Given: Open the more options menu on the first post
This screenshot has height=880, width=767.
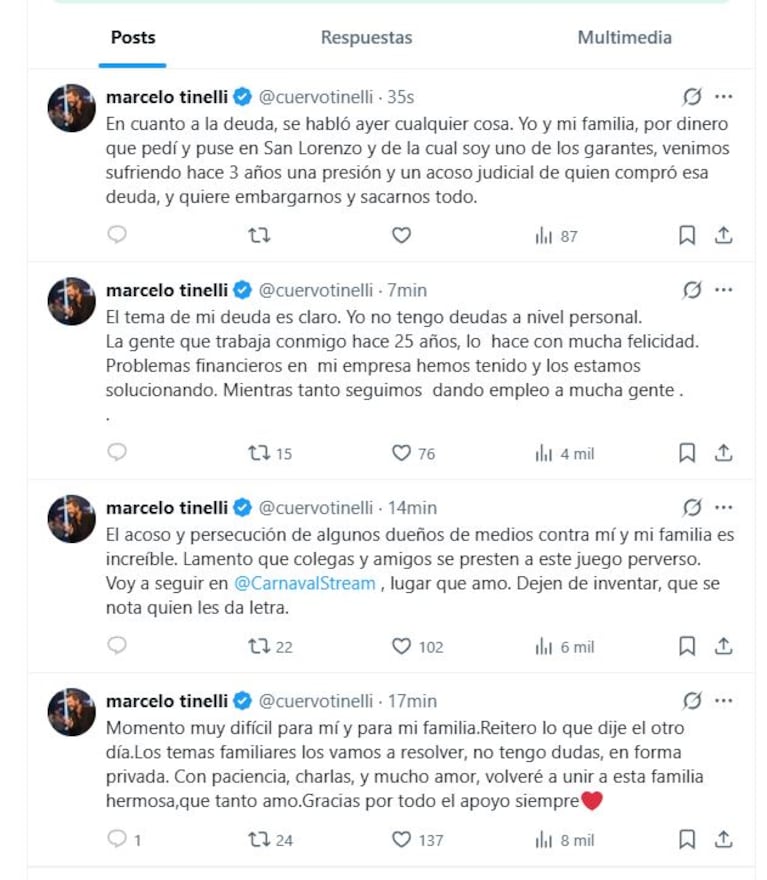Looking at the screenshot, I should point(722,97).
